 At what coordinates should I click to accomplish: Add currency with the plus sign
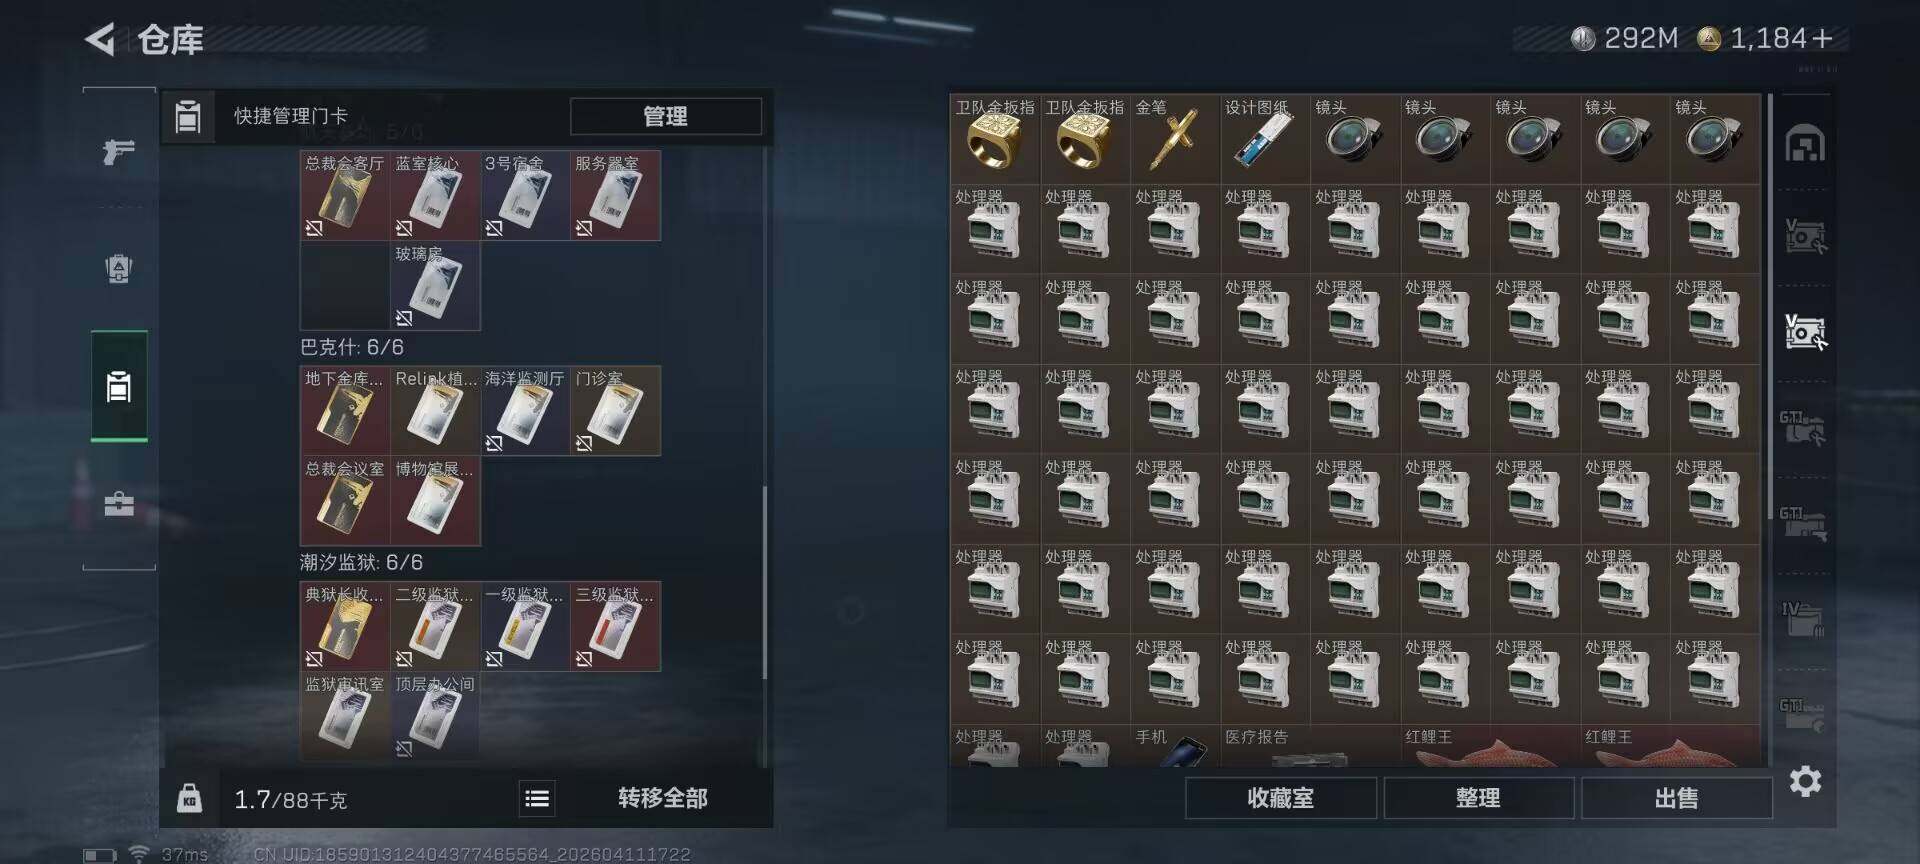coord(1822,39)
